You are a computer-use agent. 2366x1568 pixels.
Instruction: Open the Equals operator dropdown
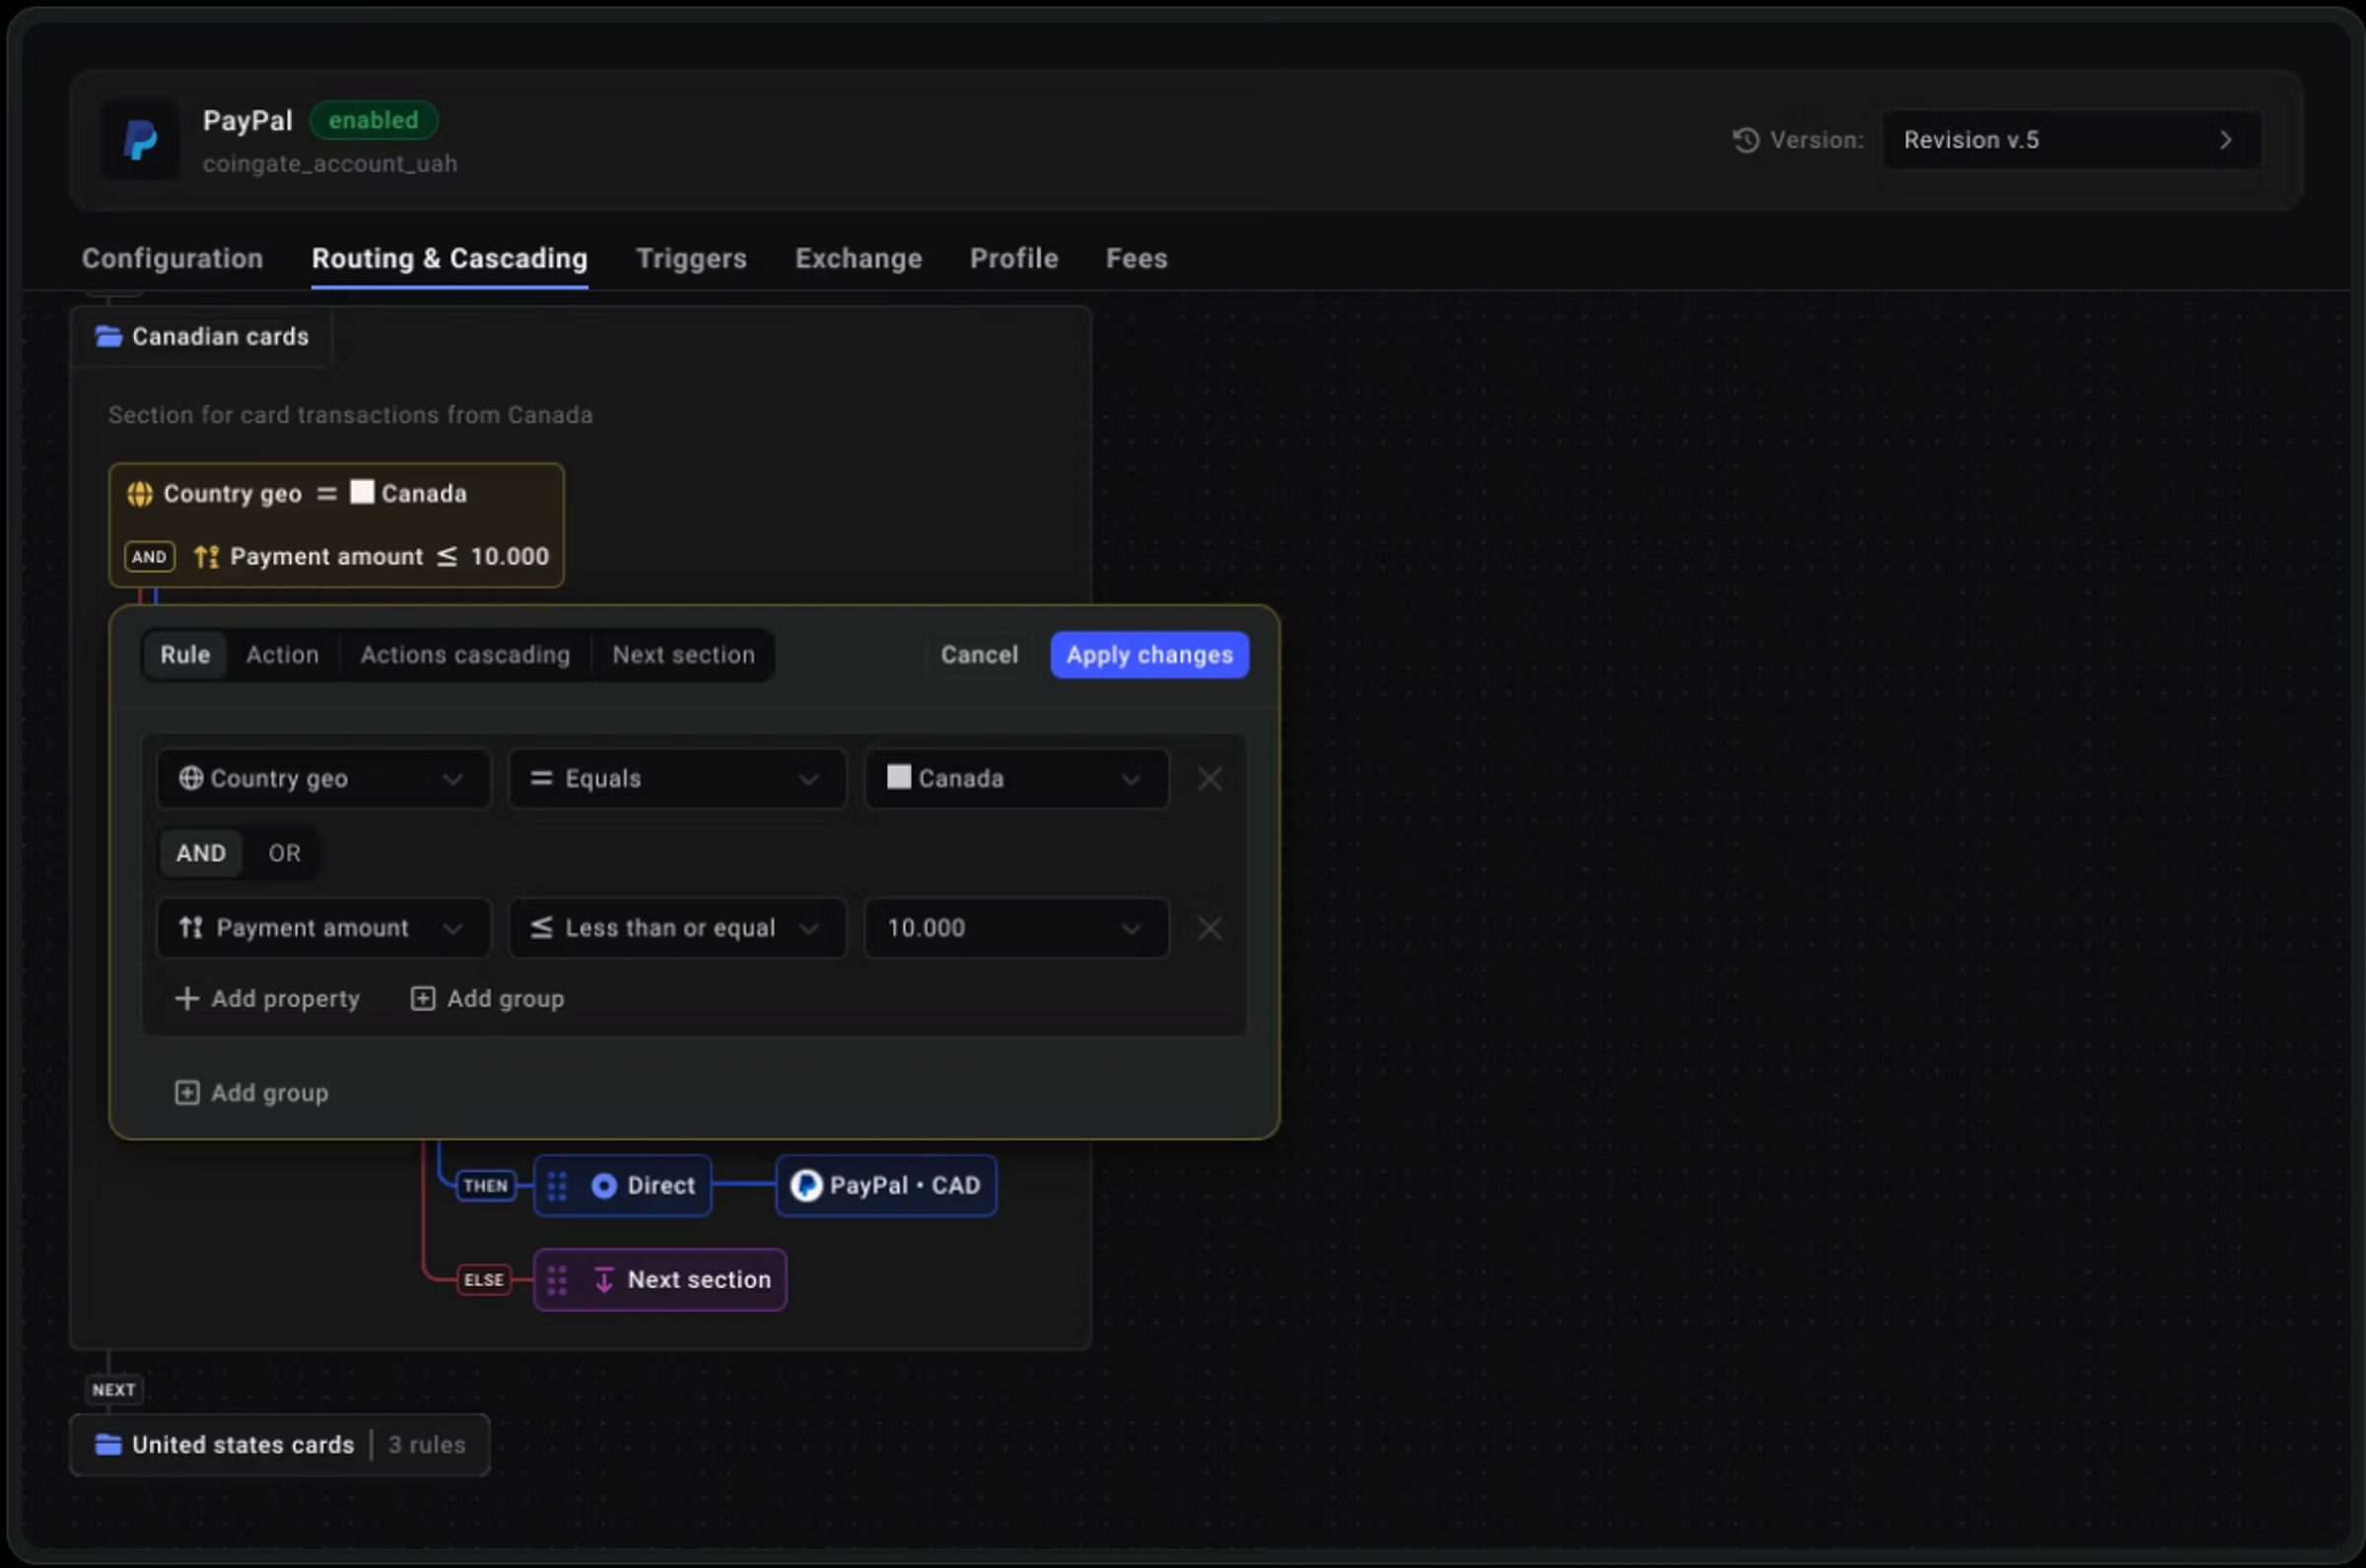(x=677, y=779)
